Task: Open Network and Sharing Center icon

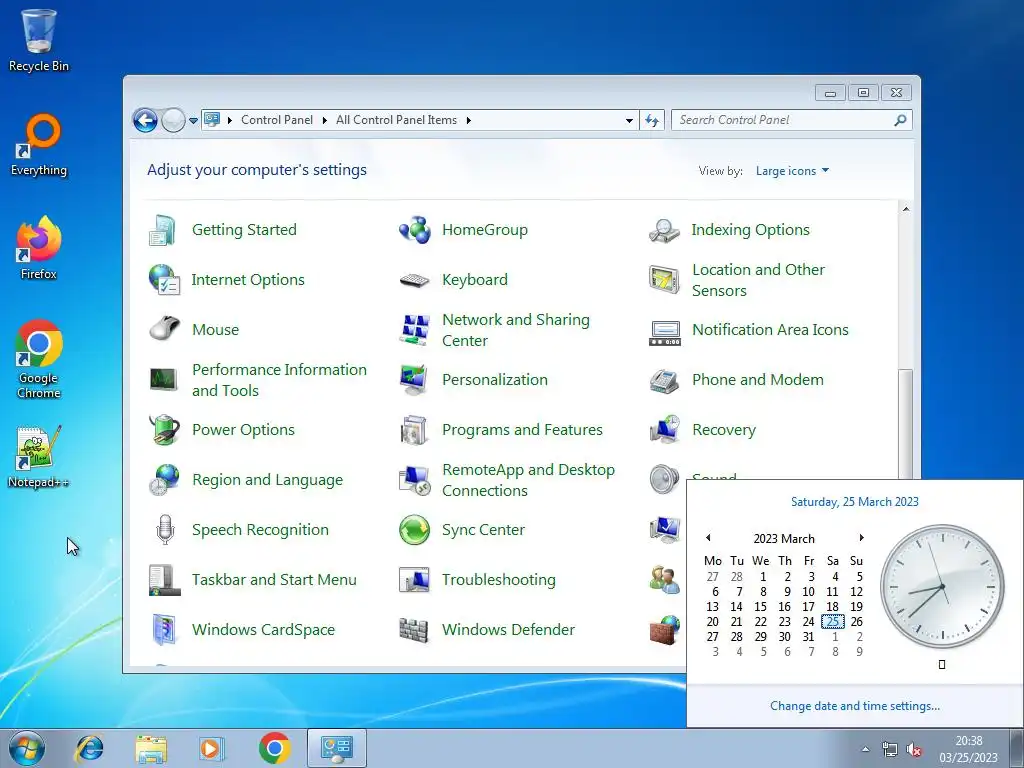Action: [x=415, y=329]
